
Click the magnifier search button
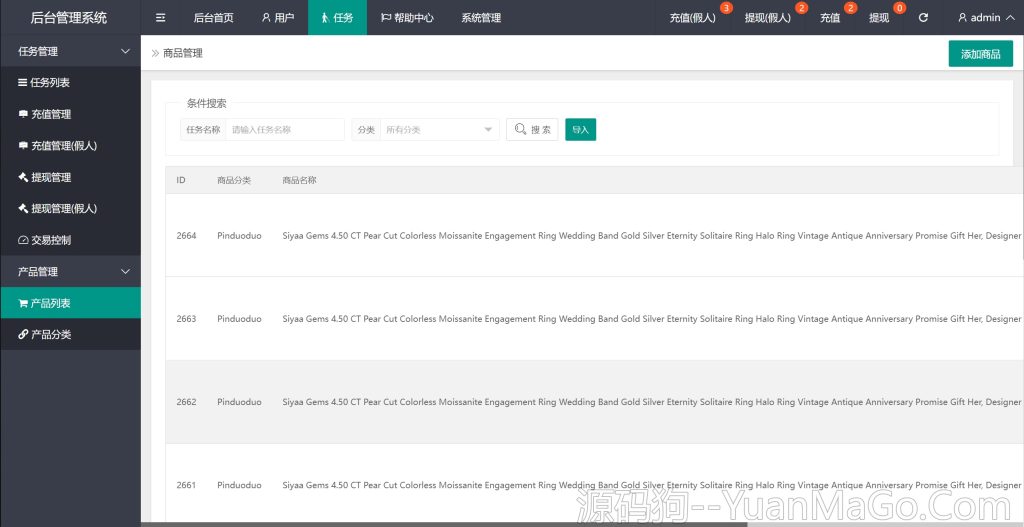[532, 130]
